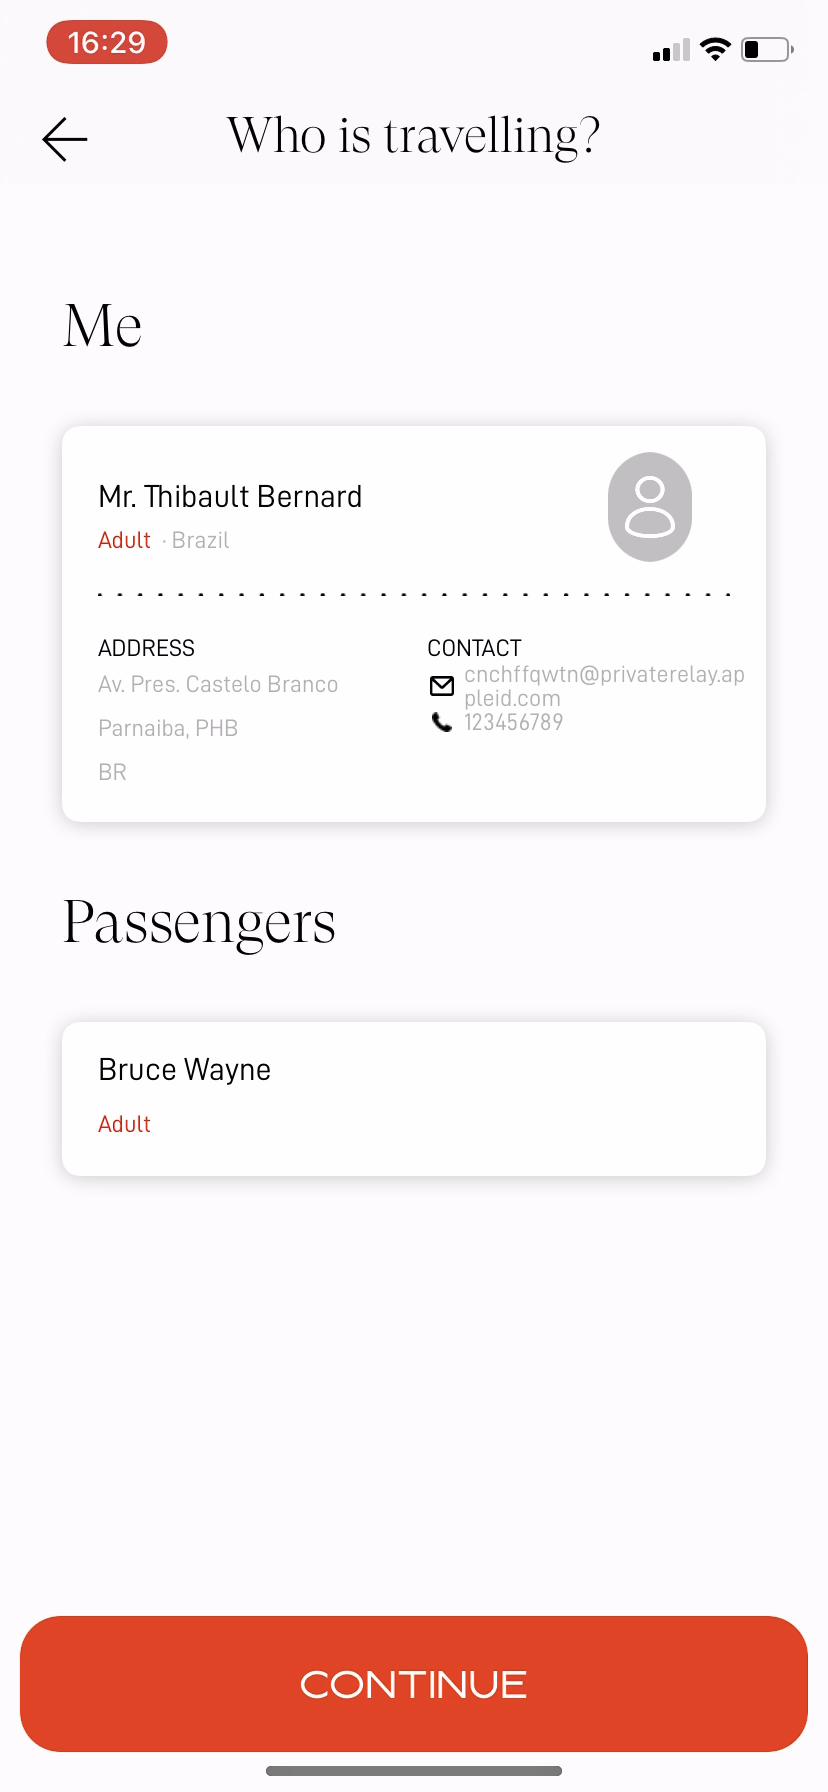This screenshot has height=1792, width=828.
Task: Click the "Who is travelling?" title
Action: [x=414, y=136]
